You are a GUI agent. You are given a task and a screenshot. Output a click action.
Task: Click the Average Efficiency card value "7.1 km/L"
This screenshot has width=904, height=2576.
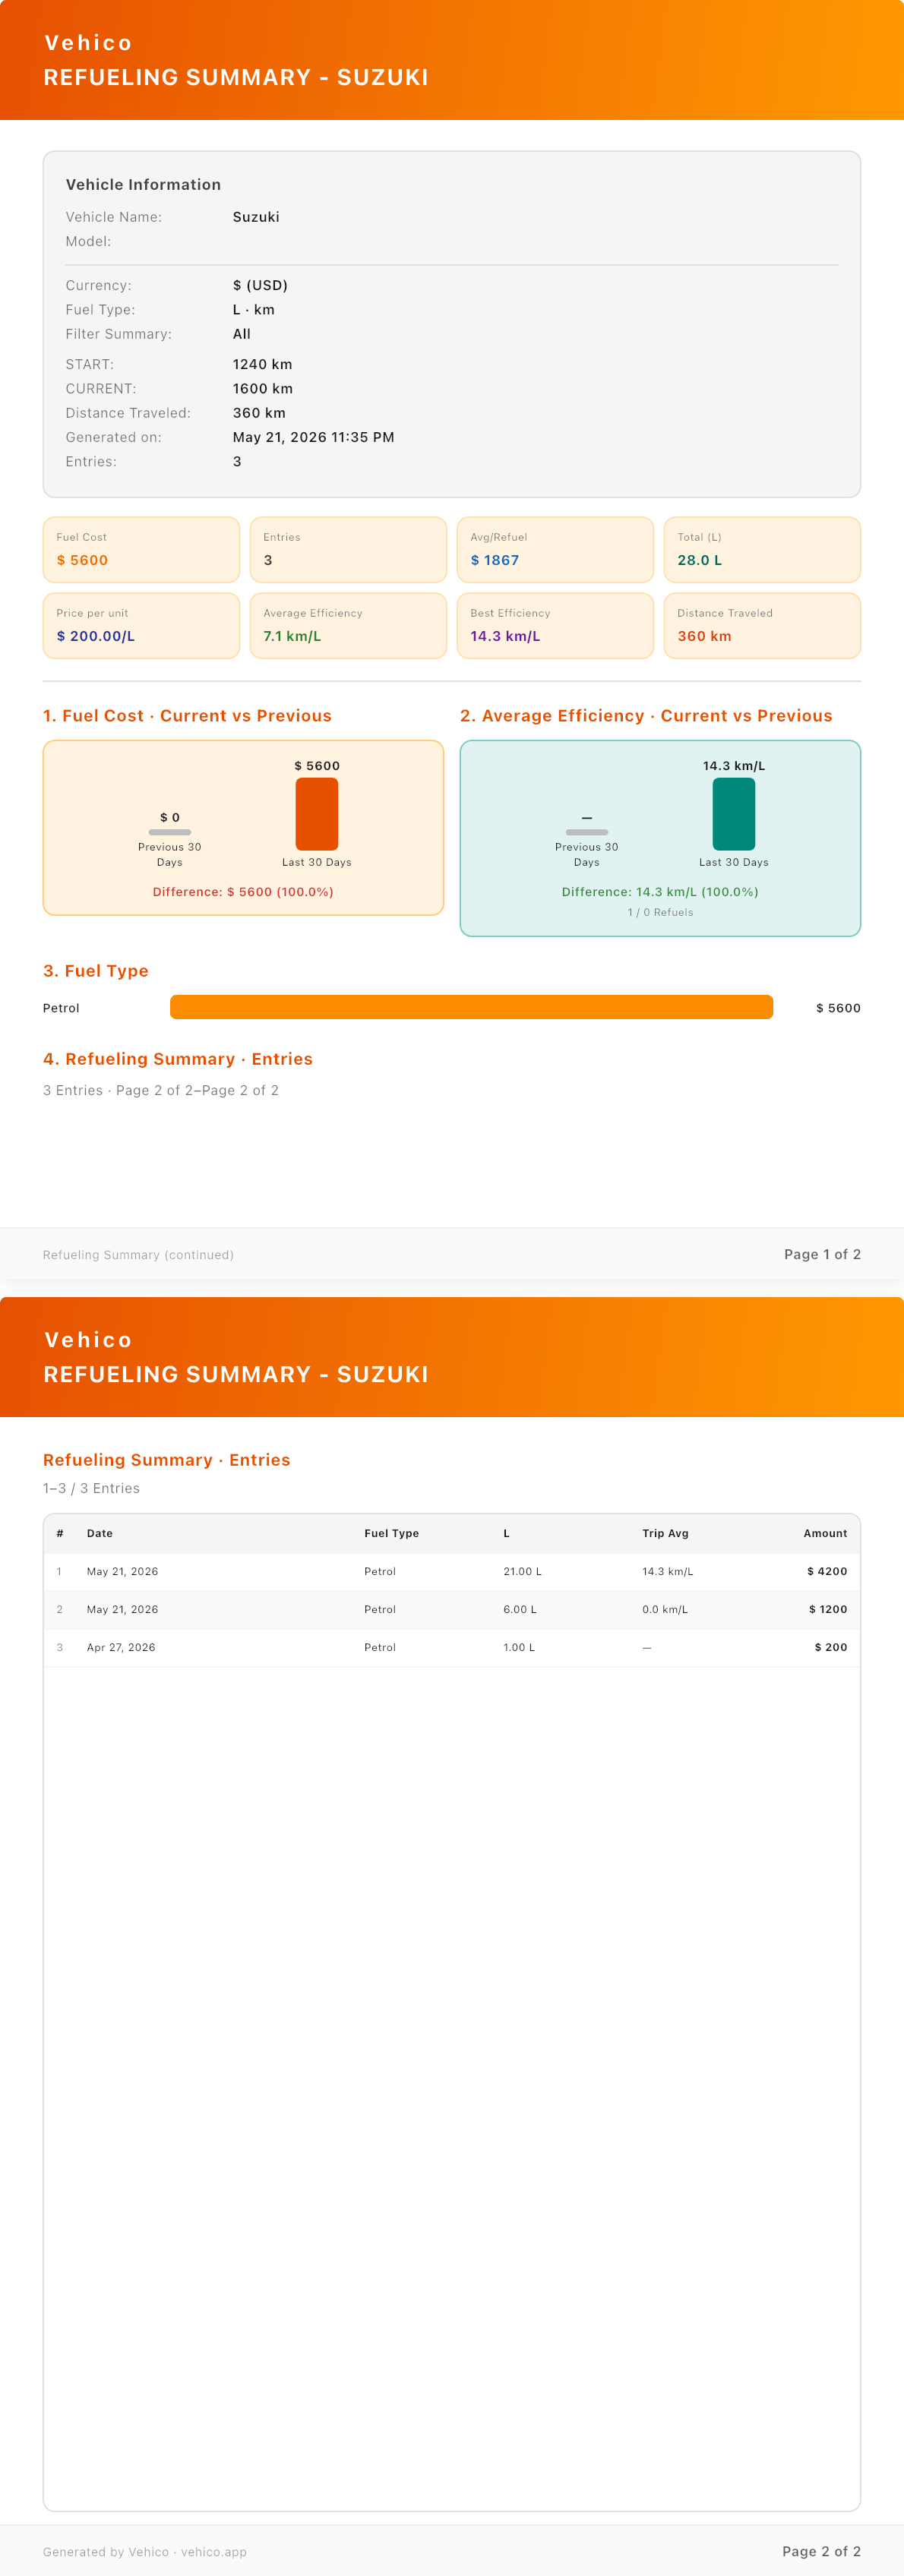(x=292, y=636)
